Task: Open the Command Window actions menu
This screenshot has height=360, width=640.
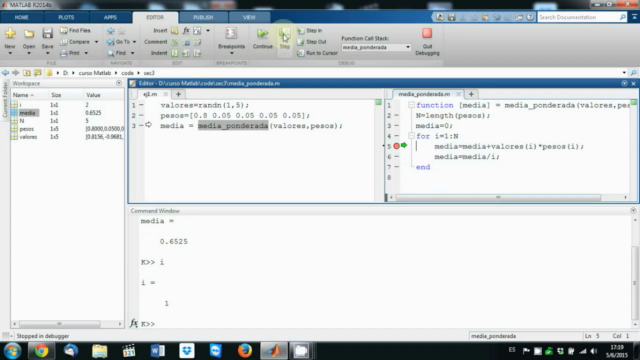Action: coord(633,211)
